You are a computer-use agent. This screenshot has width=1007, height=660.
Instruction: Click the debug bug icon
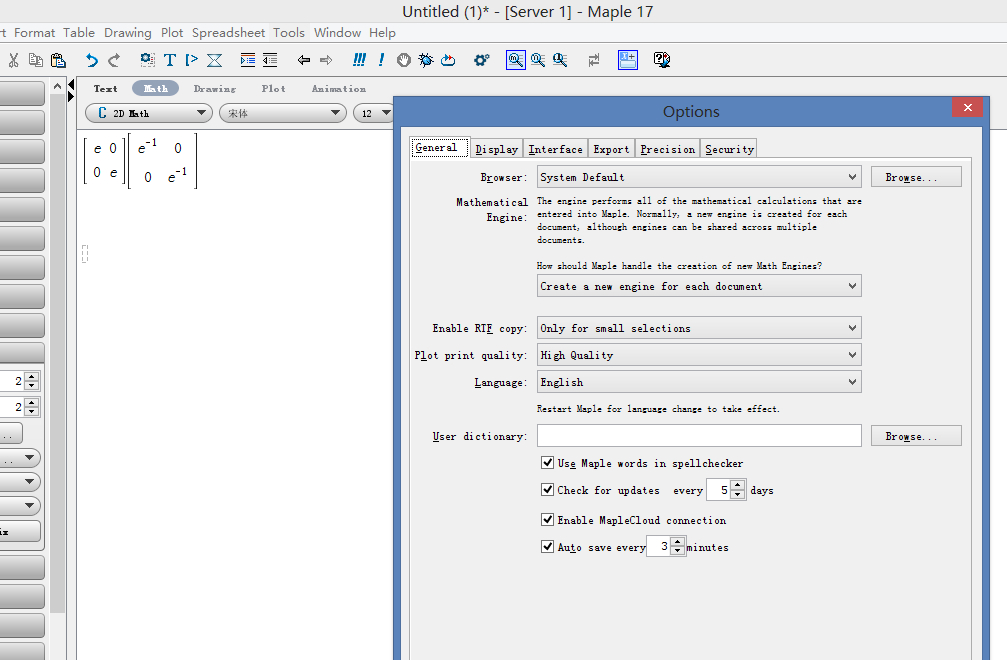426,60
